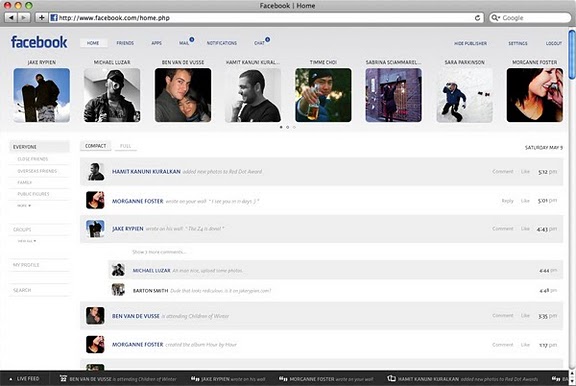The image size is (576, 386).
Task: Open the Friends tab
Action: [x=125, y=43]
